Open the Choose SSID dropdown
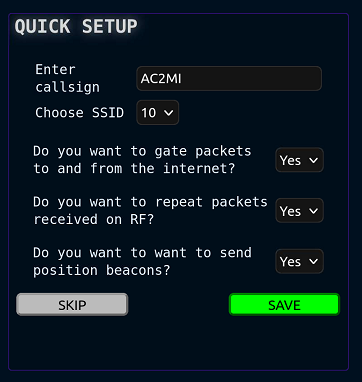 click(x=158, y=113)
